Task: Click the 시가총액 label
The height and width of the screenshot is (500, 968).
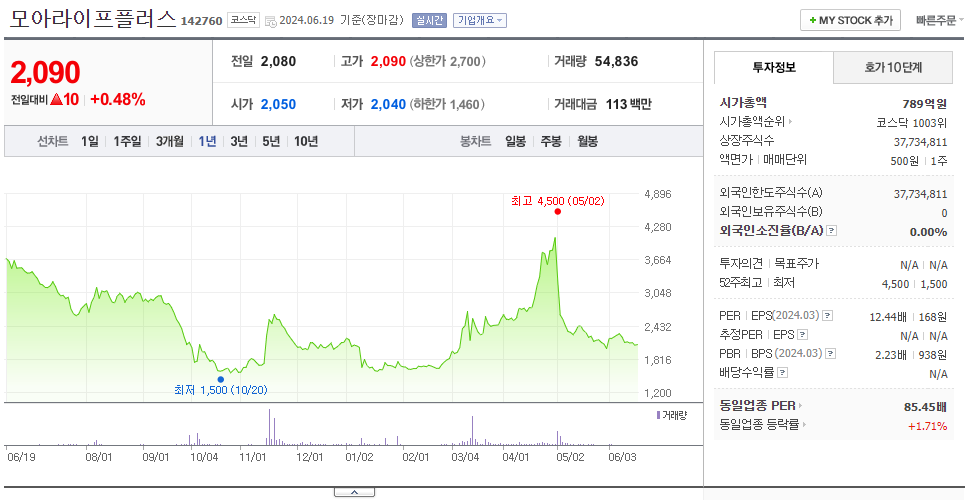Action: click(x=743, y=102)
